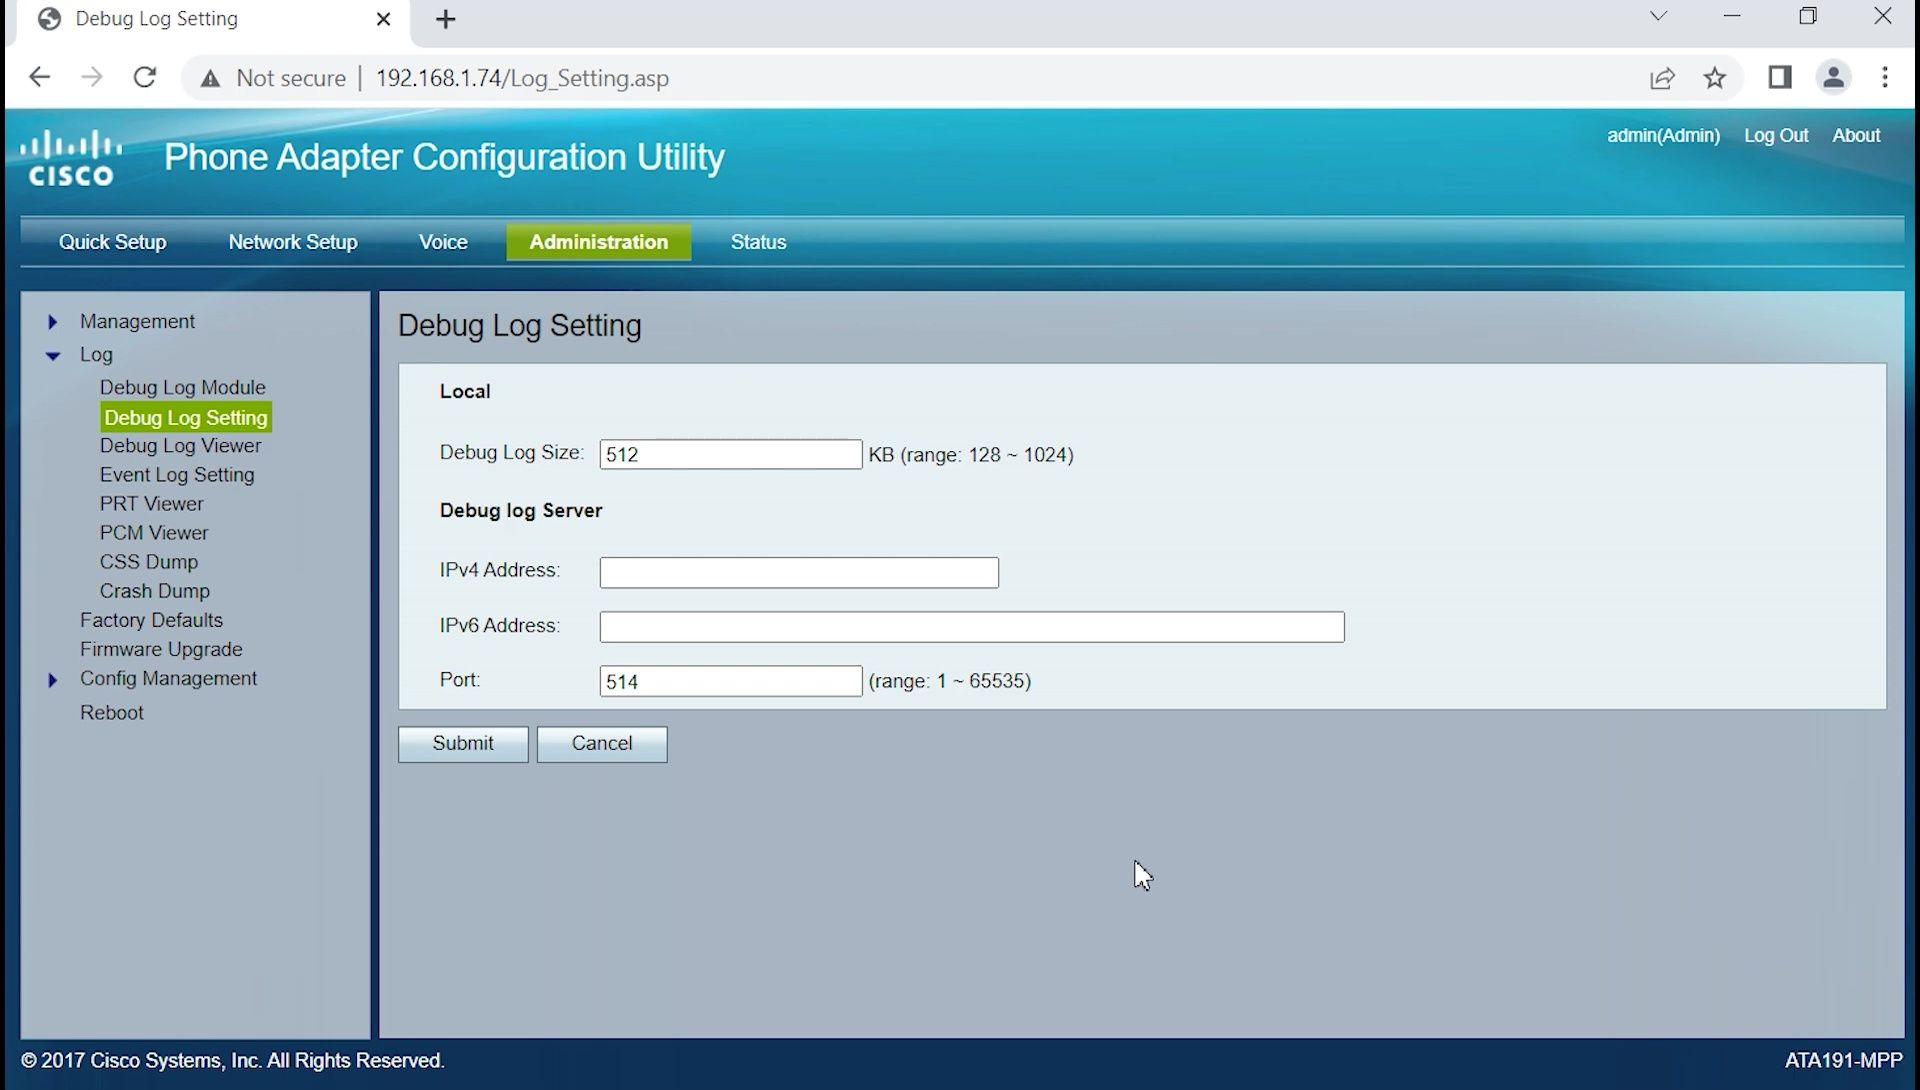Viewport: 1920px width, 1090px height.
Task: Expand the Management tree section
Action: point(53,322)
